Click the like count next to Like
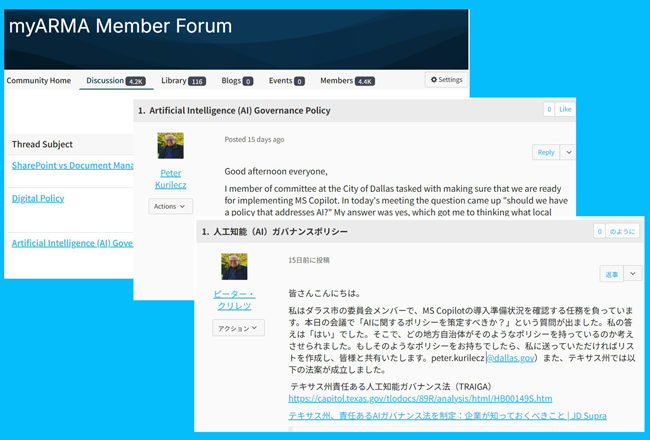Viewport: 650px width, 440px height. 549,109
